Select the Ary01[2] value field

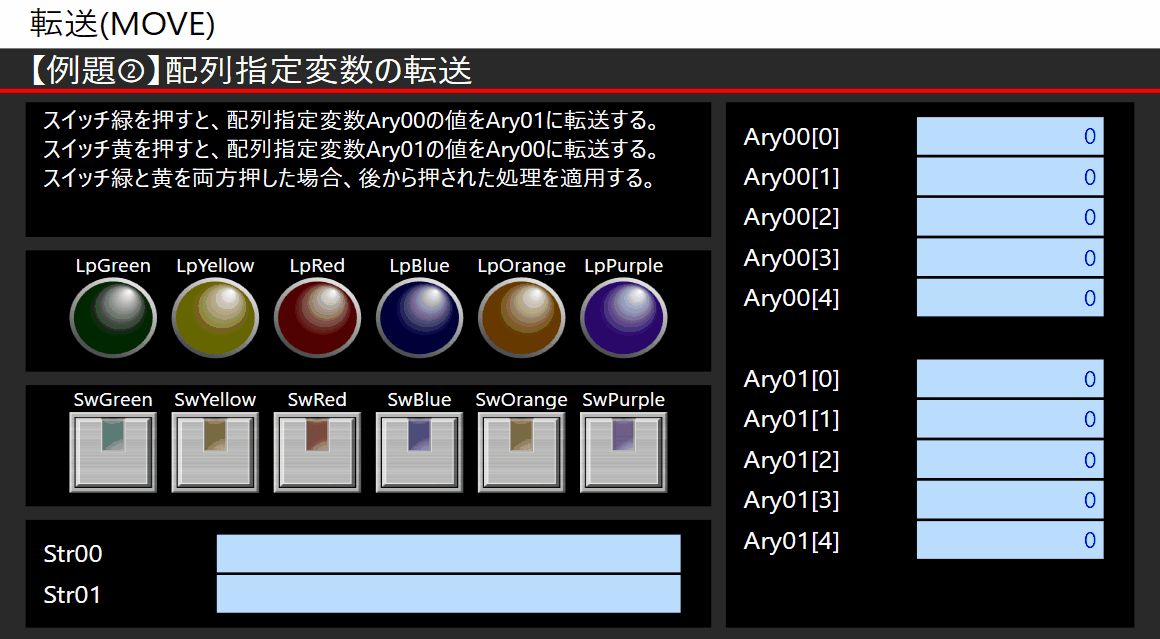(1010, 459)
